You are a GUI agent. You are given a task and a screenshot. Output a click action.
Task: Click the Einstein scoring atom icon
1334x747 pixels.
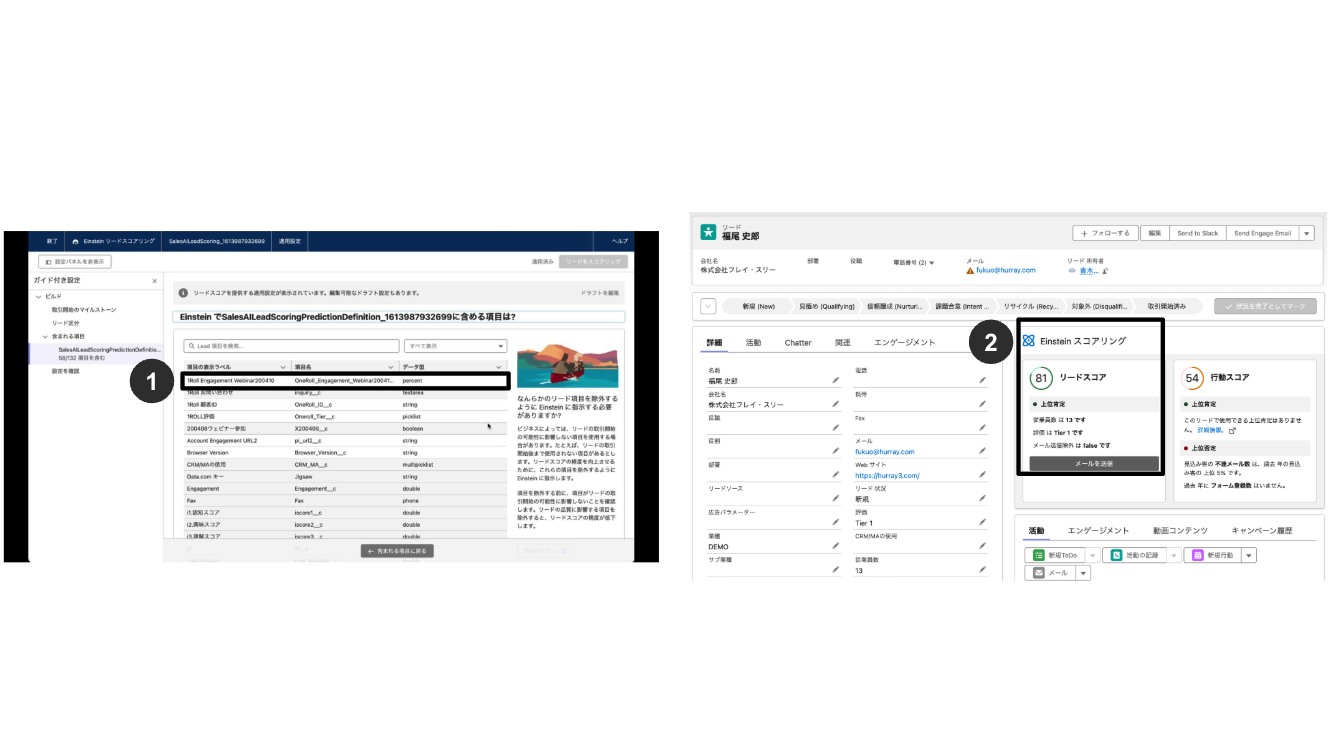tap(1029, 341)
